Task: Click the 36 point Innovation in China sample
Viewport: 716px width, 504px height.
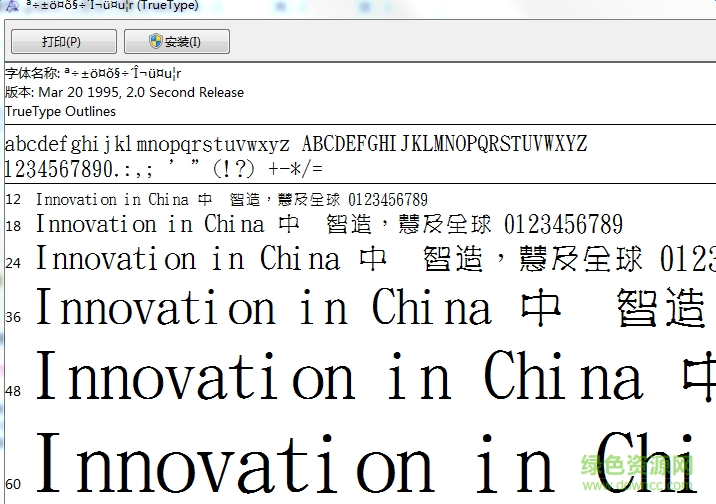Action: (x=371, y=307)
